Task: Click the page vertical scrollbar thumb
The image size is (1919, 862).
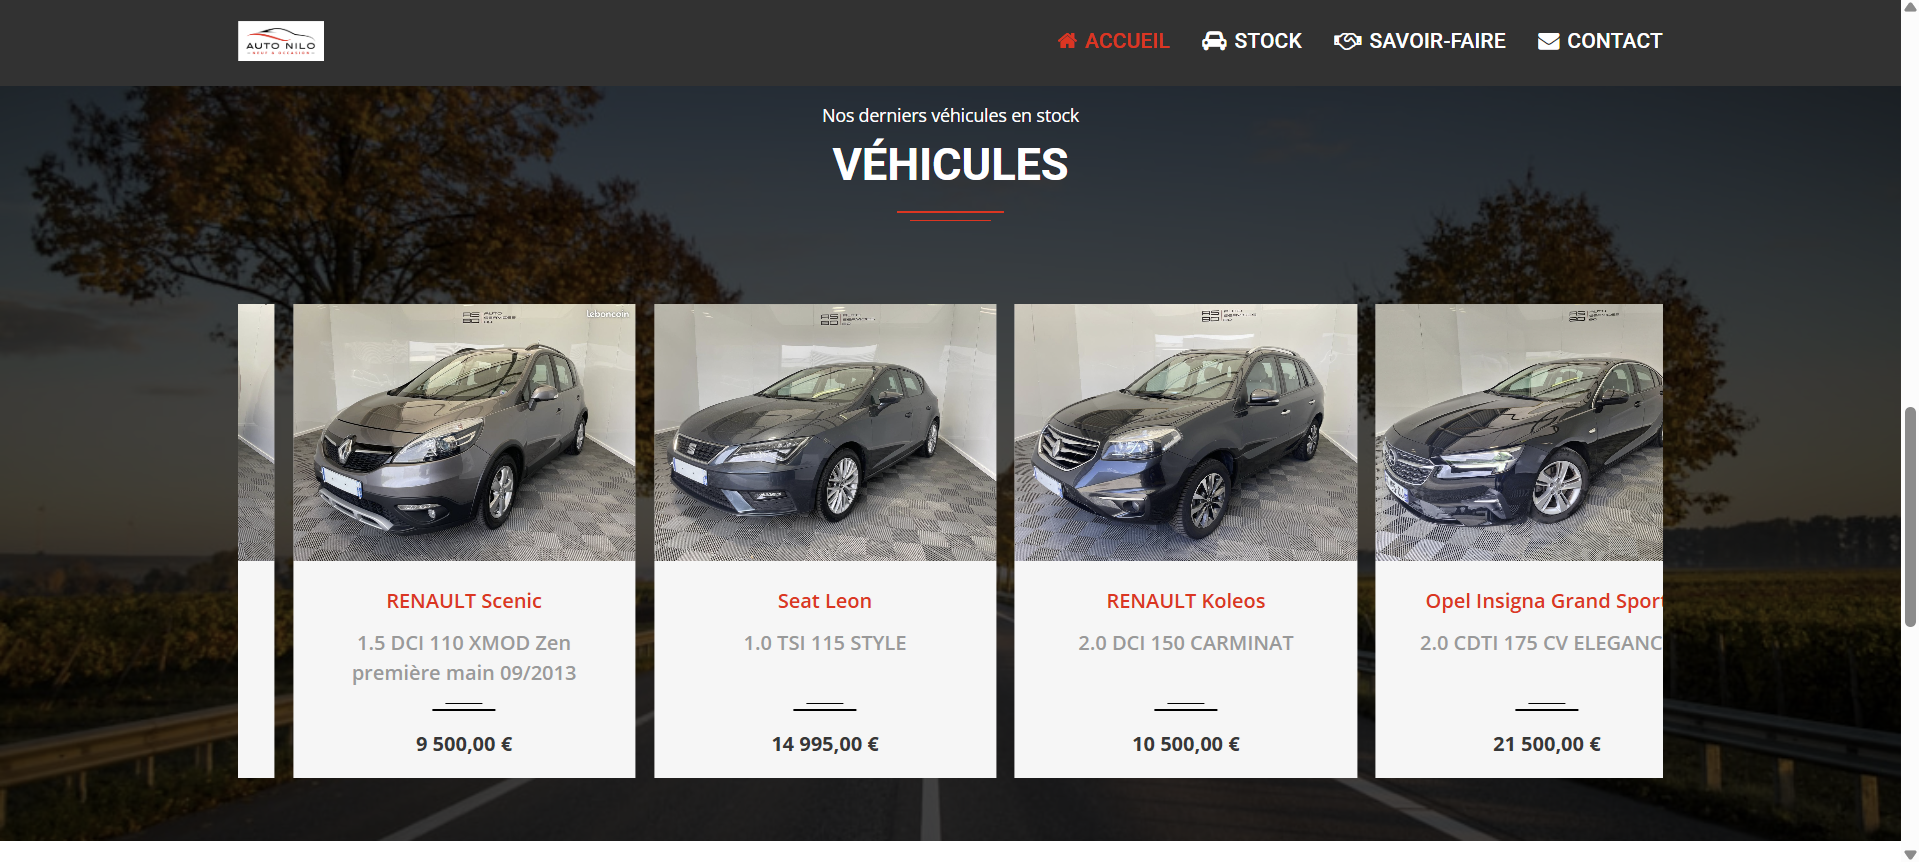Action: point(1910,516)
